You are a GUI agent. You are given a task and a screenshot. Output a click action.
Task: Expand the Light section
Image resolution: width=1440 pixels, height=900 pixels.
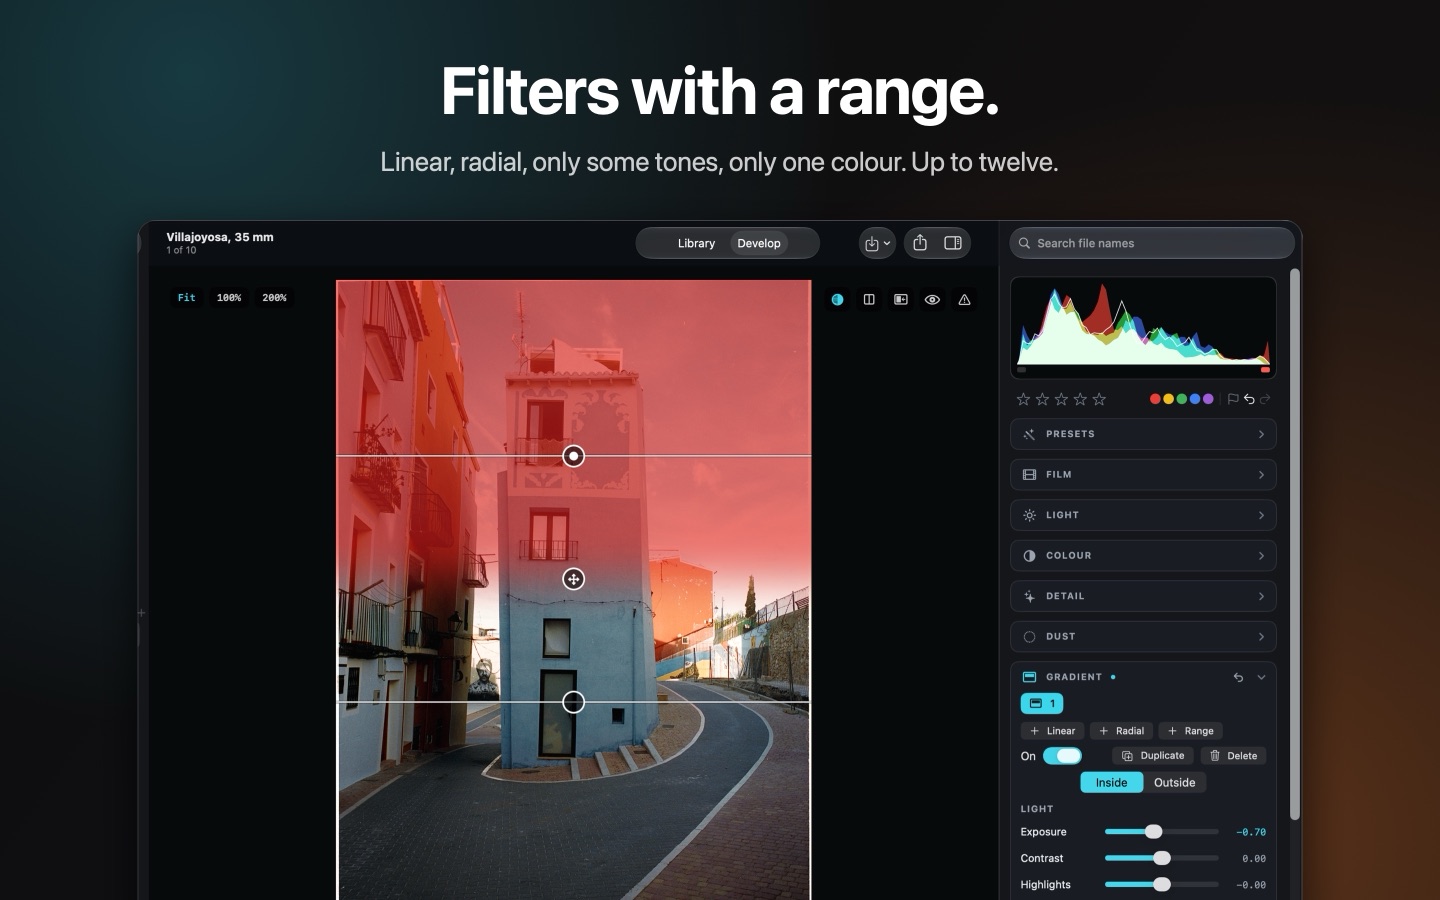tap(1143, 515)
